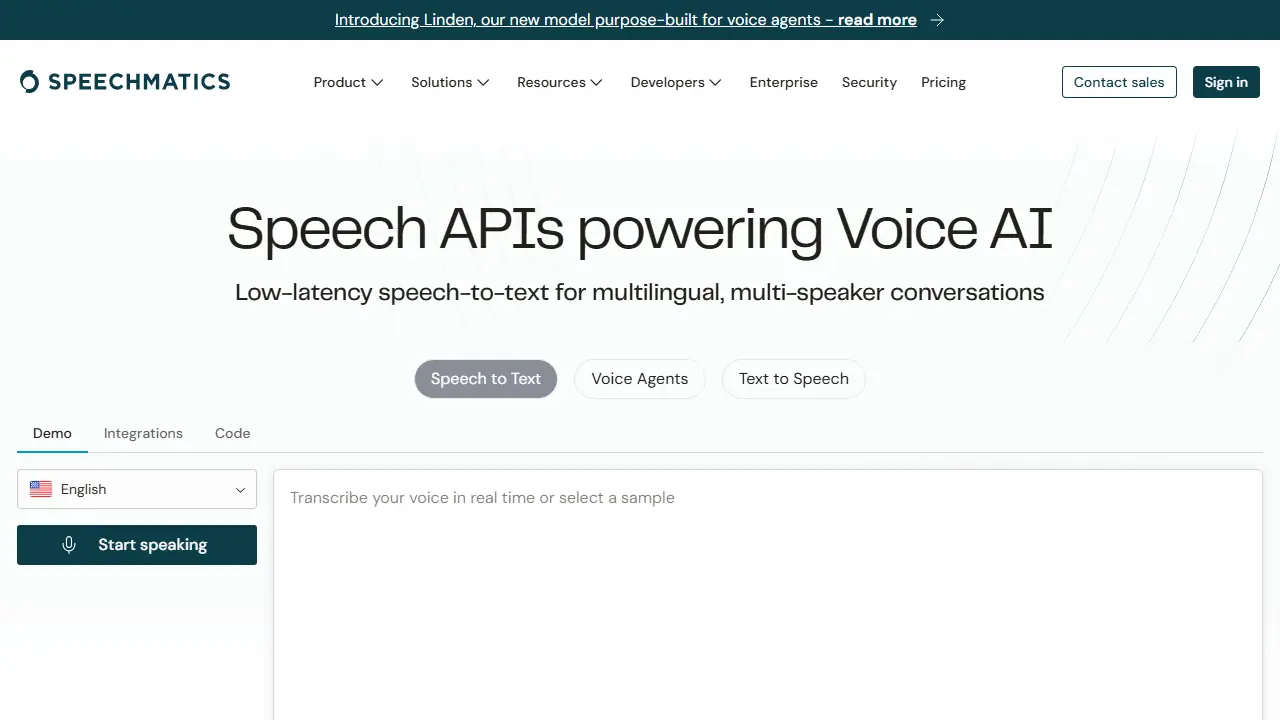1280x720 pixels.
Task: Click the microphone icon on Start speaking
Action: pyautogui.click(x=69, y=545)
